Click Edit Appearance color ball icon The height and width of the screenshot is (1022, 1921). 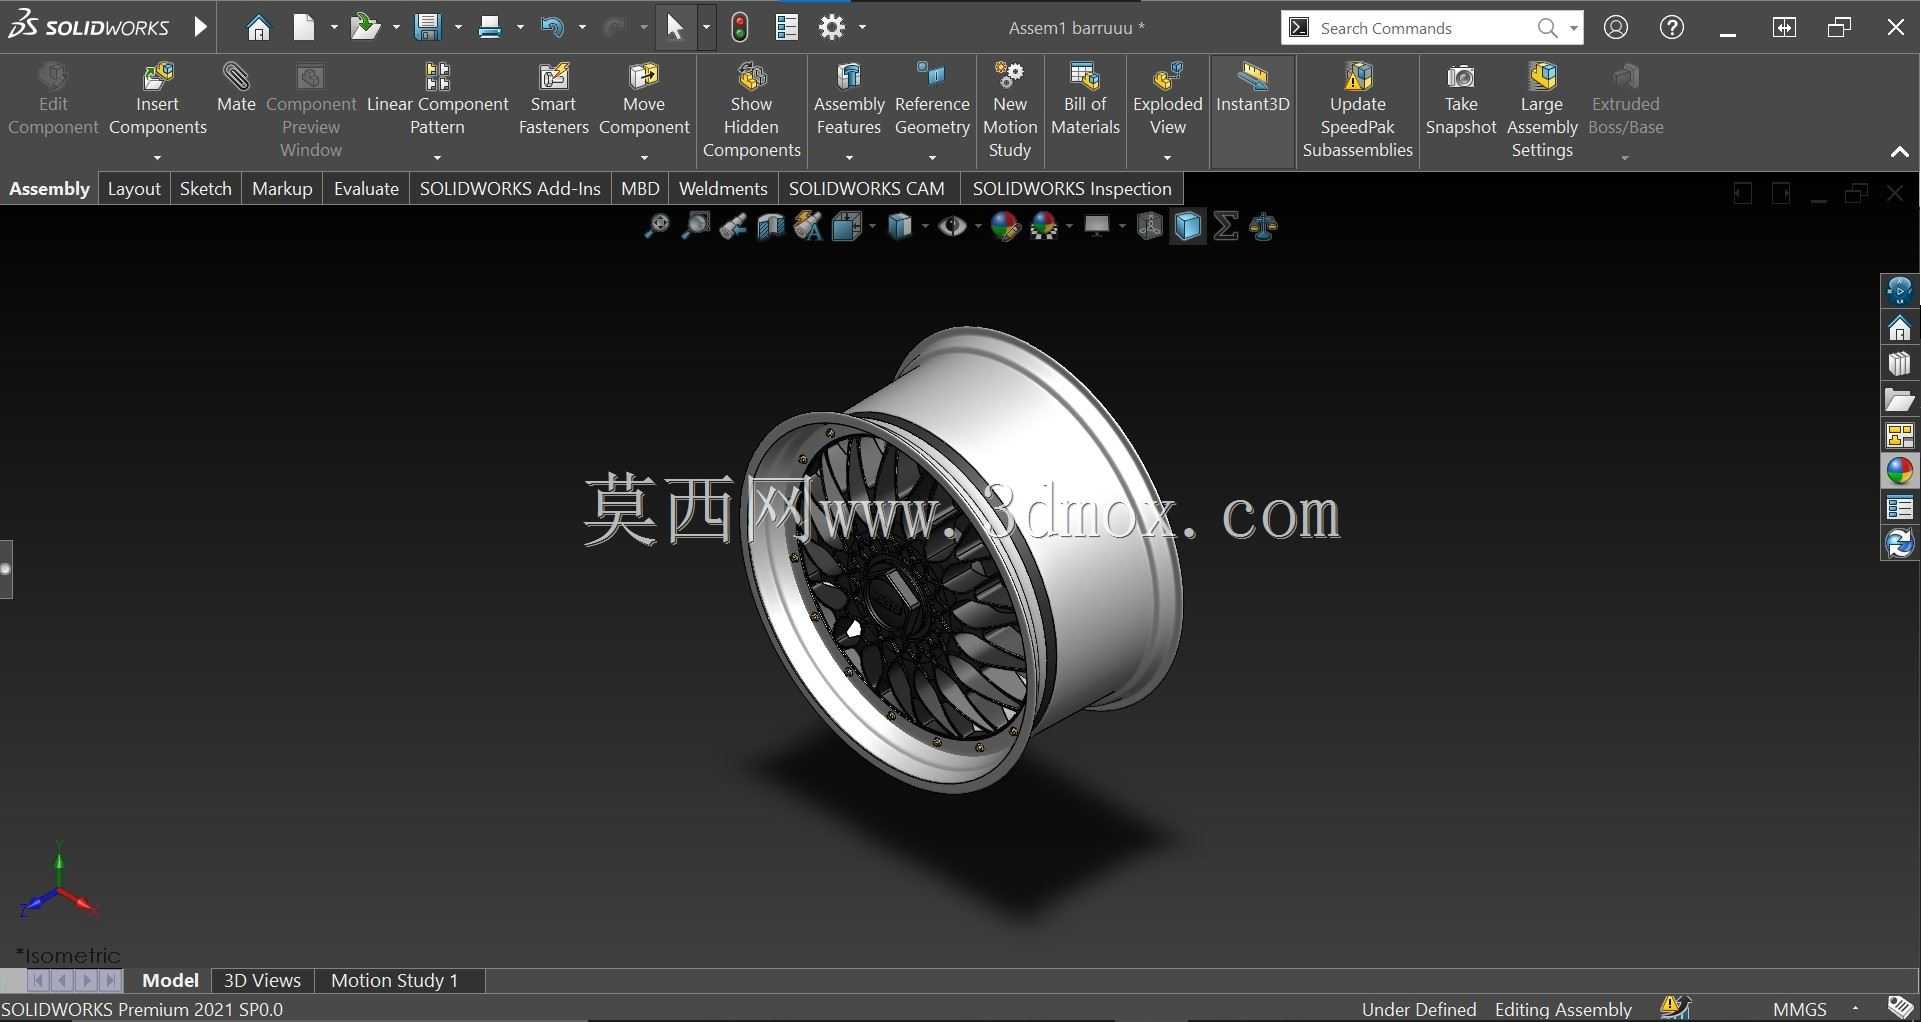(x=1004, y=227)
